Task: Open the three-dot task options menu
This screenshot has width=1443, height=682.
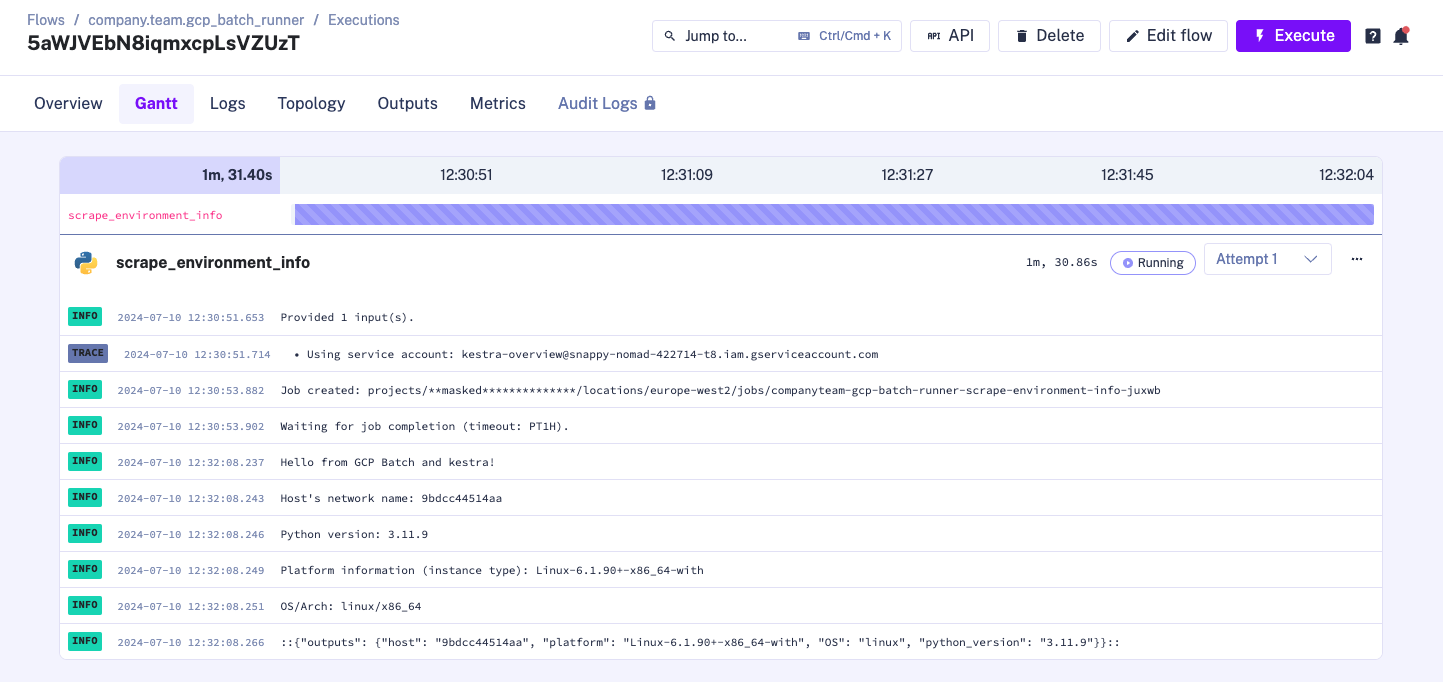Action: tap(1357, 259)
